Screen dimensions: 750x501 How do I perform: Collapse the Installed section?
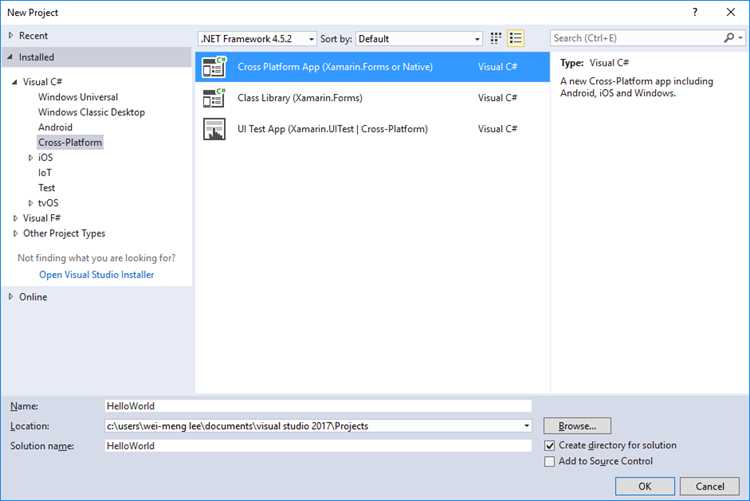11,57
